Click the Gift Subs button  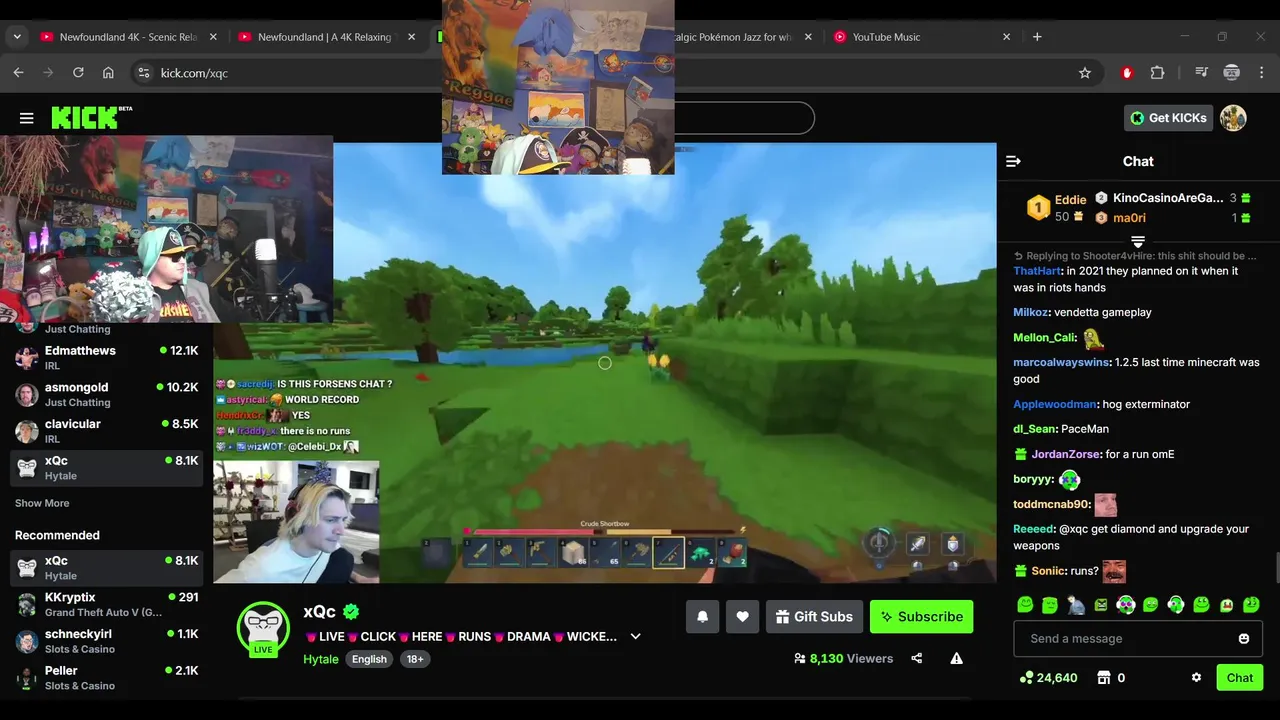tap(814, 617)
